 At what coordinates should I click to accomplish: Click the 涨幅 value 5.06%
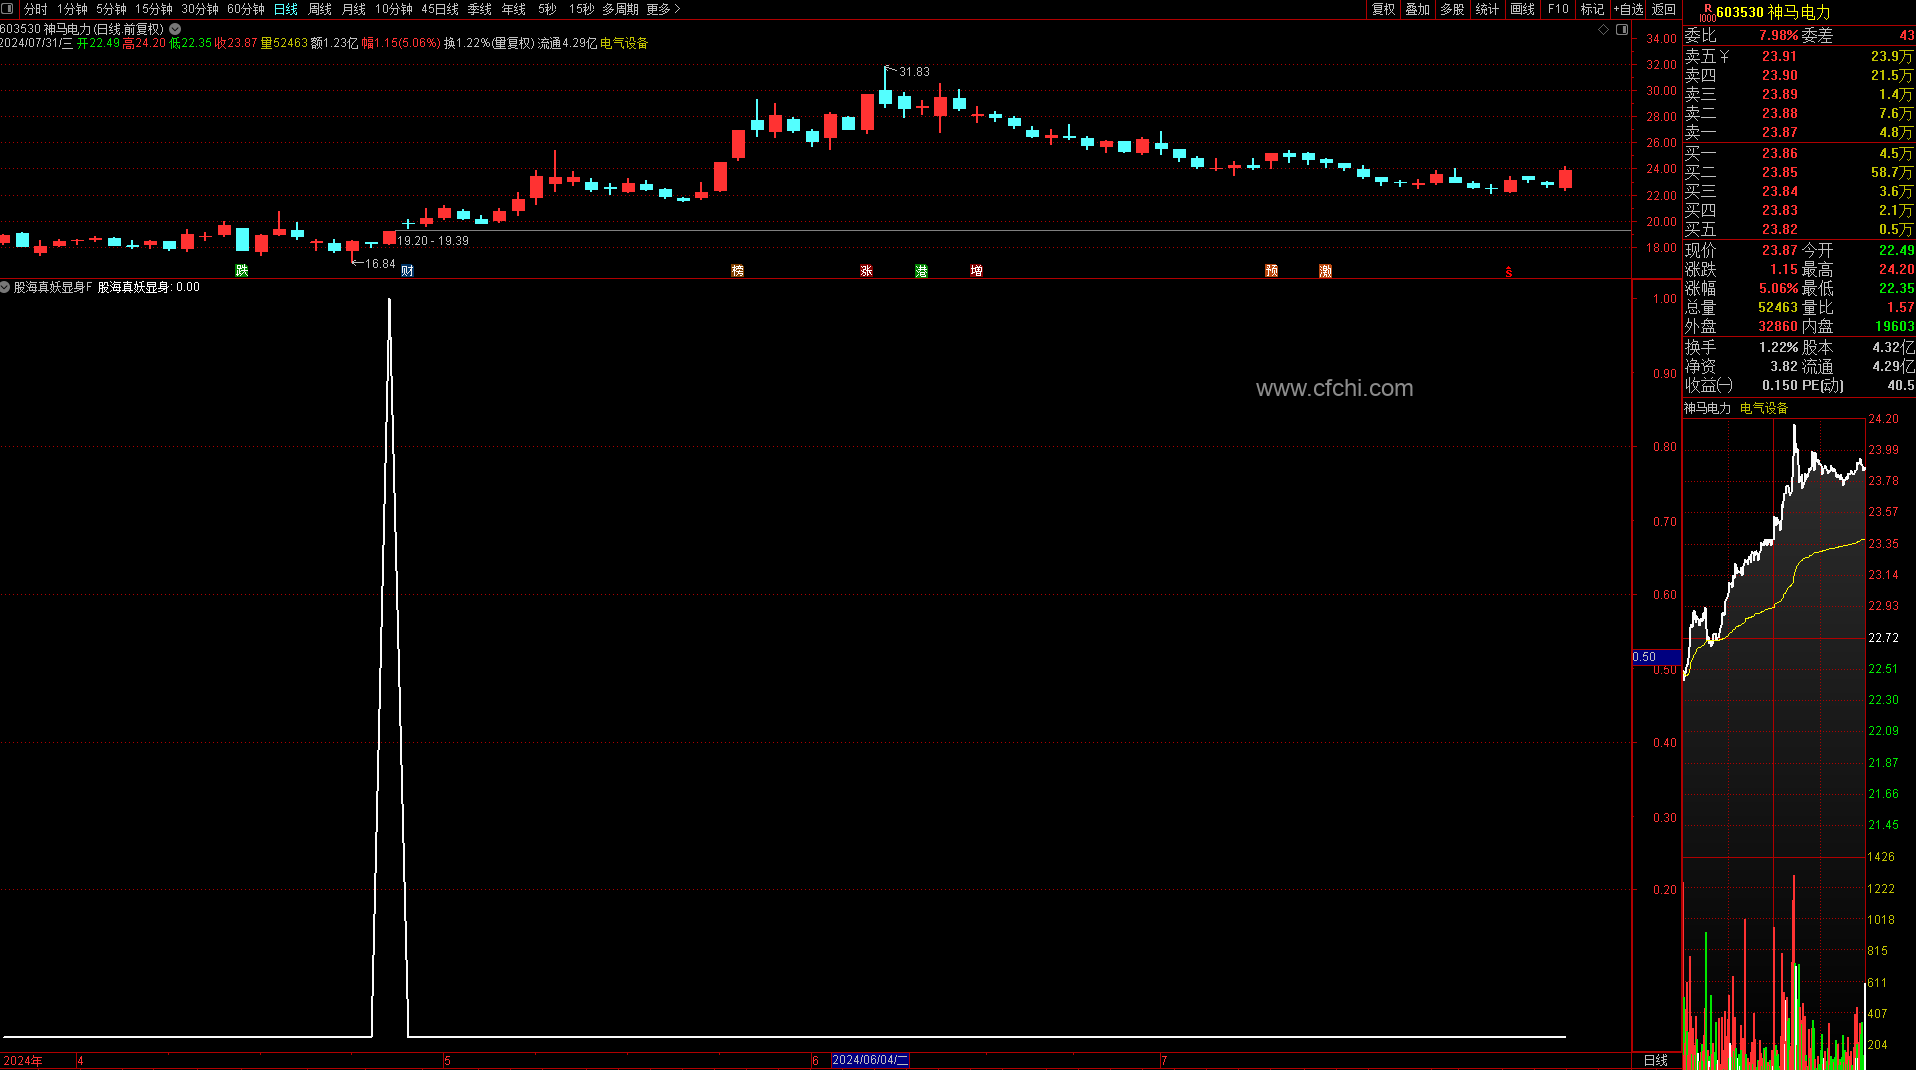1779,288
